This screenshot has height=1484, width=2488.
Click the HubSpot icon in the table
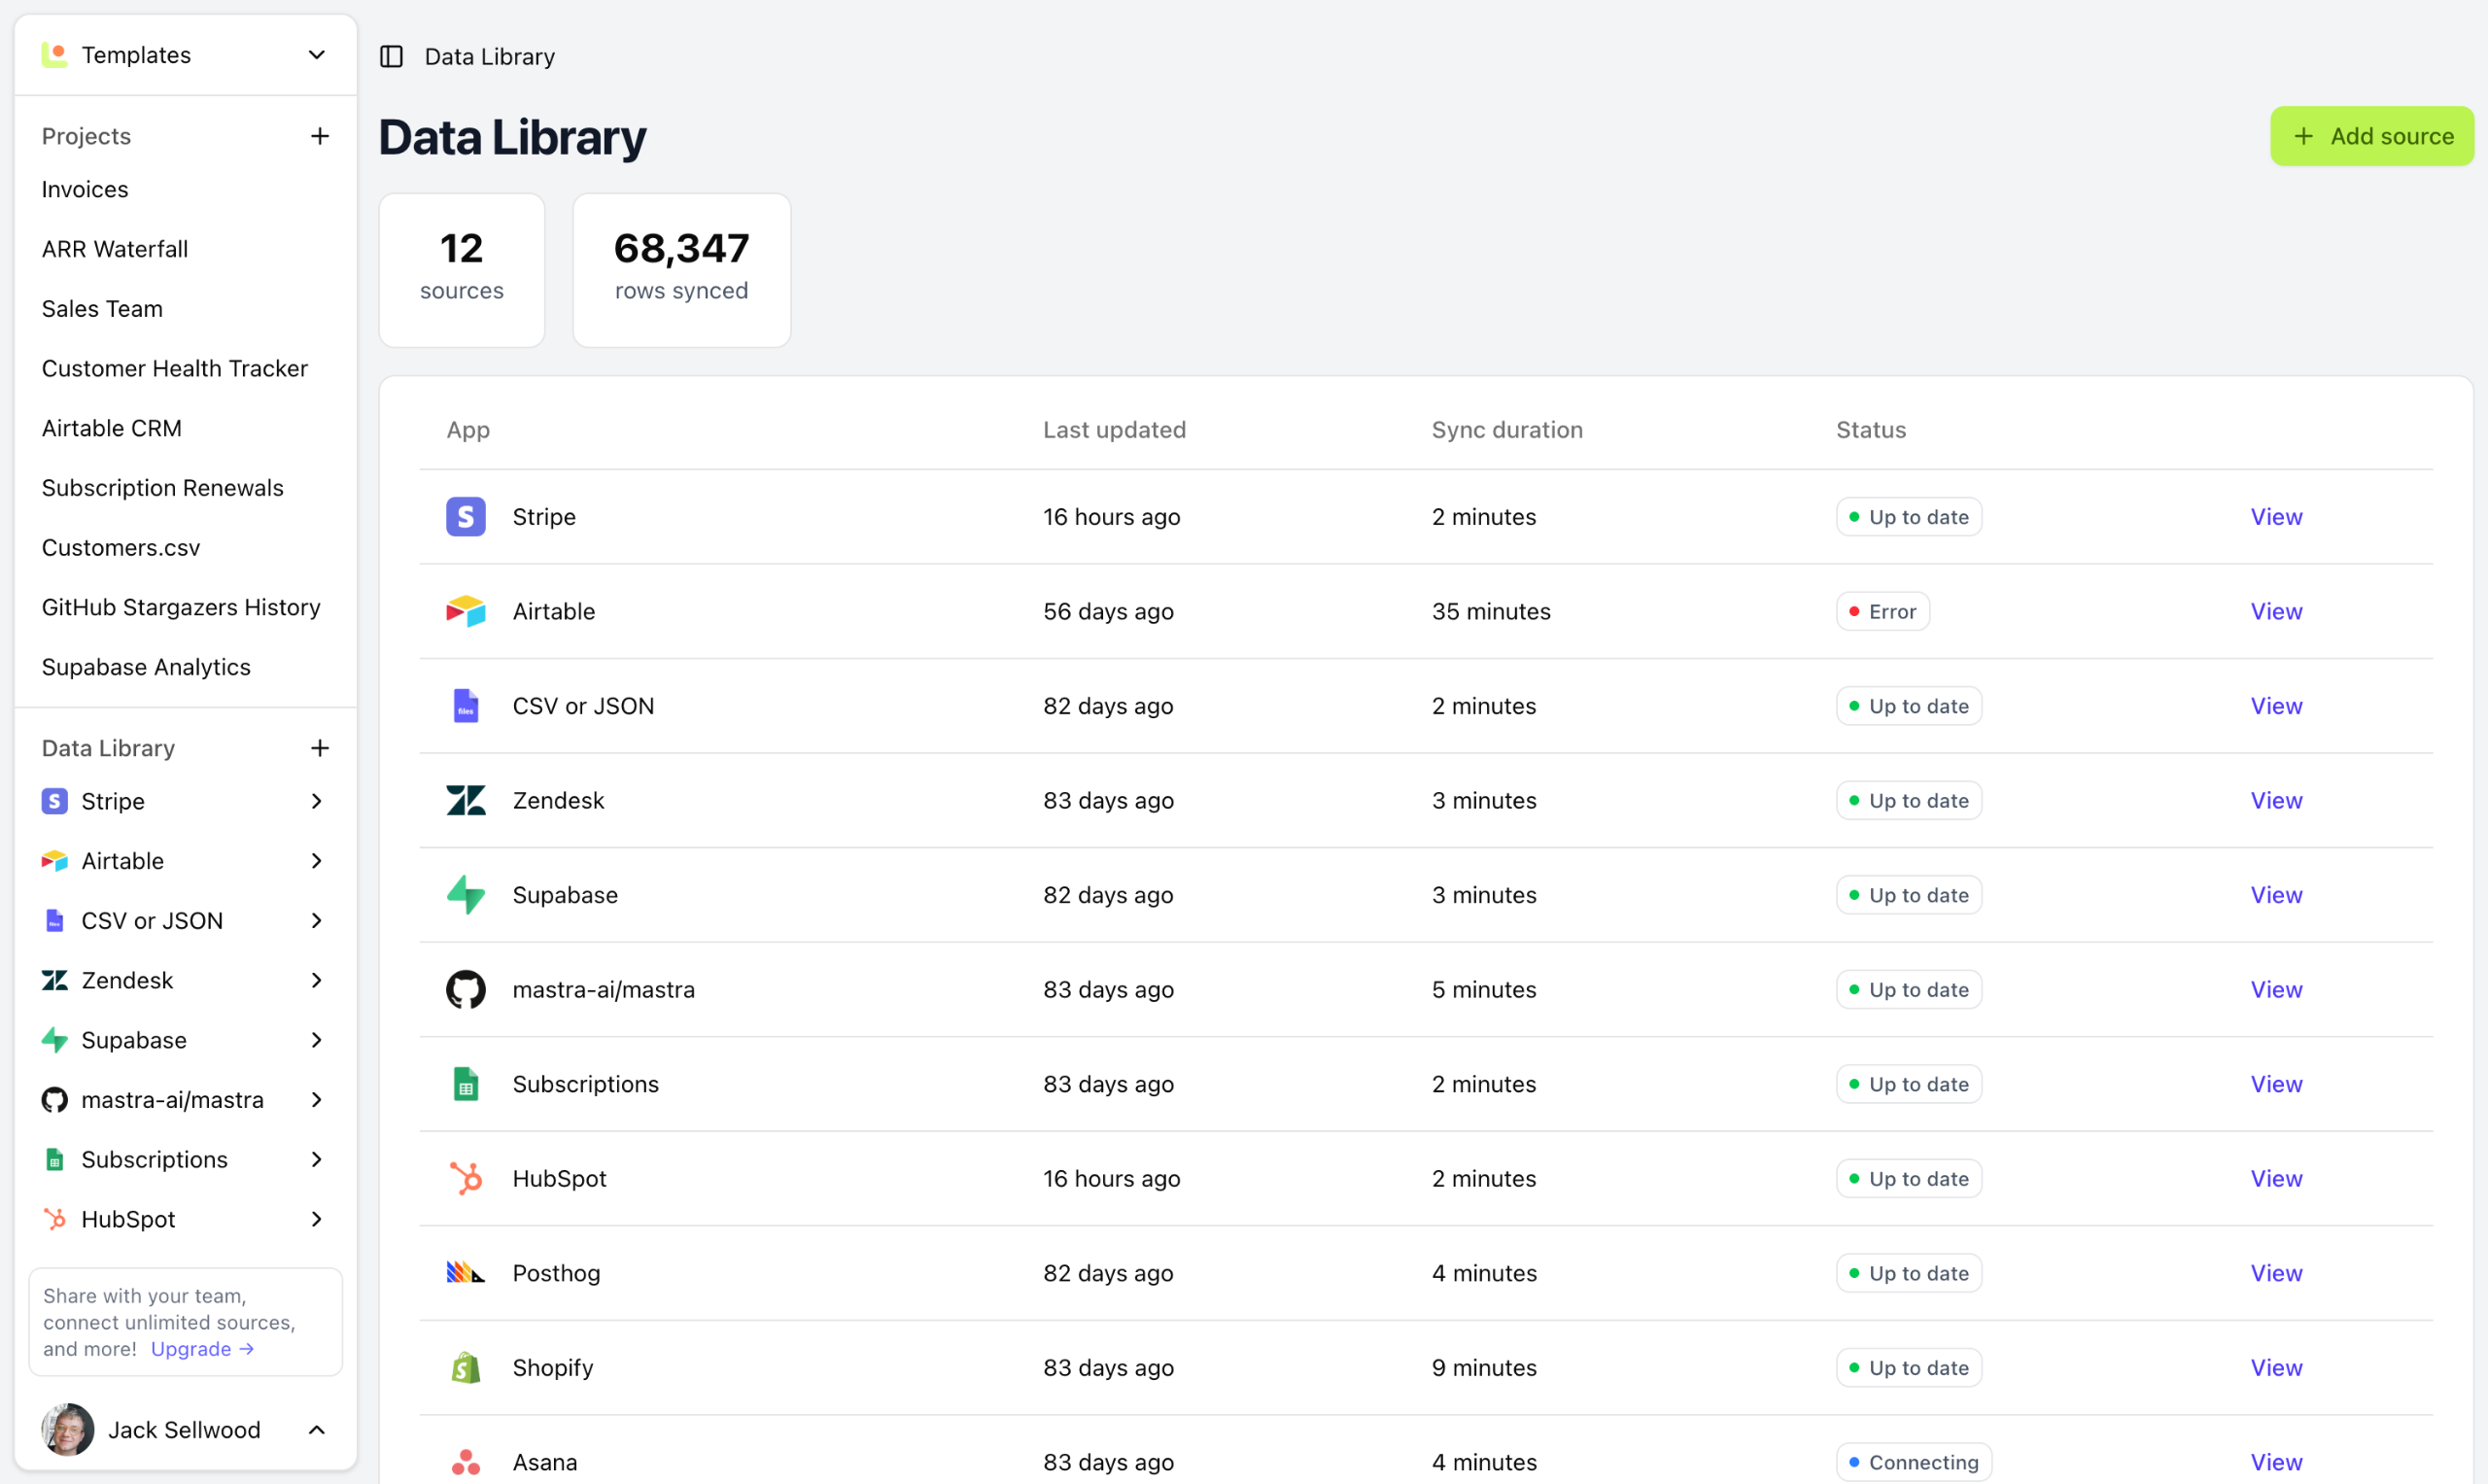(x=465, y=1178)
